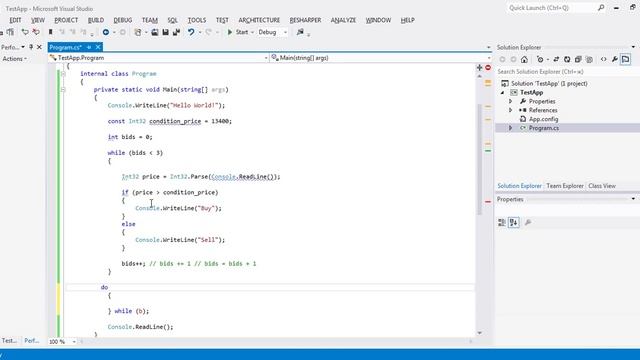Click the New Project toolbar icon
This screenshot has height=360, width=640.
138,32
